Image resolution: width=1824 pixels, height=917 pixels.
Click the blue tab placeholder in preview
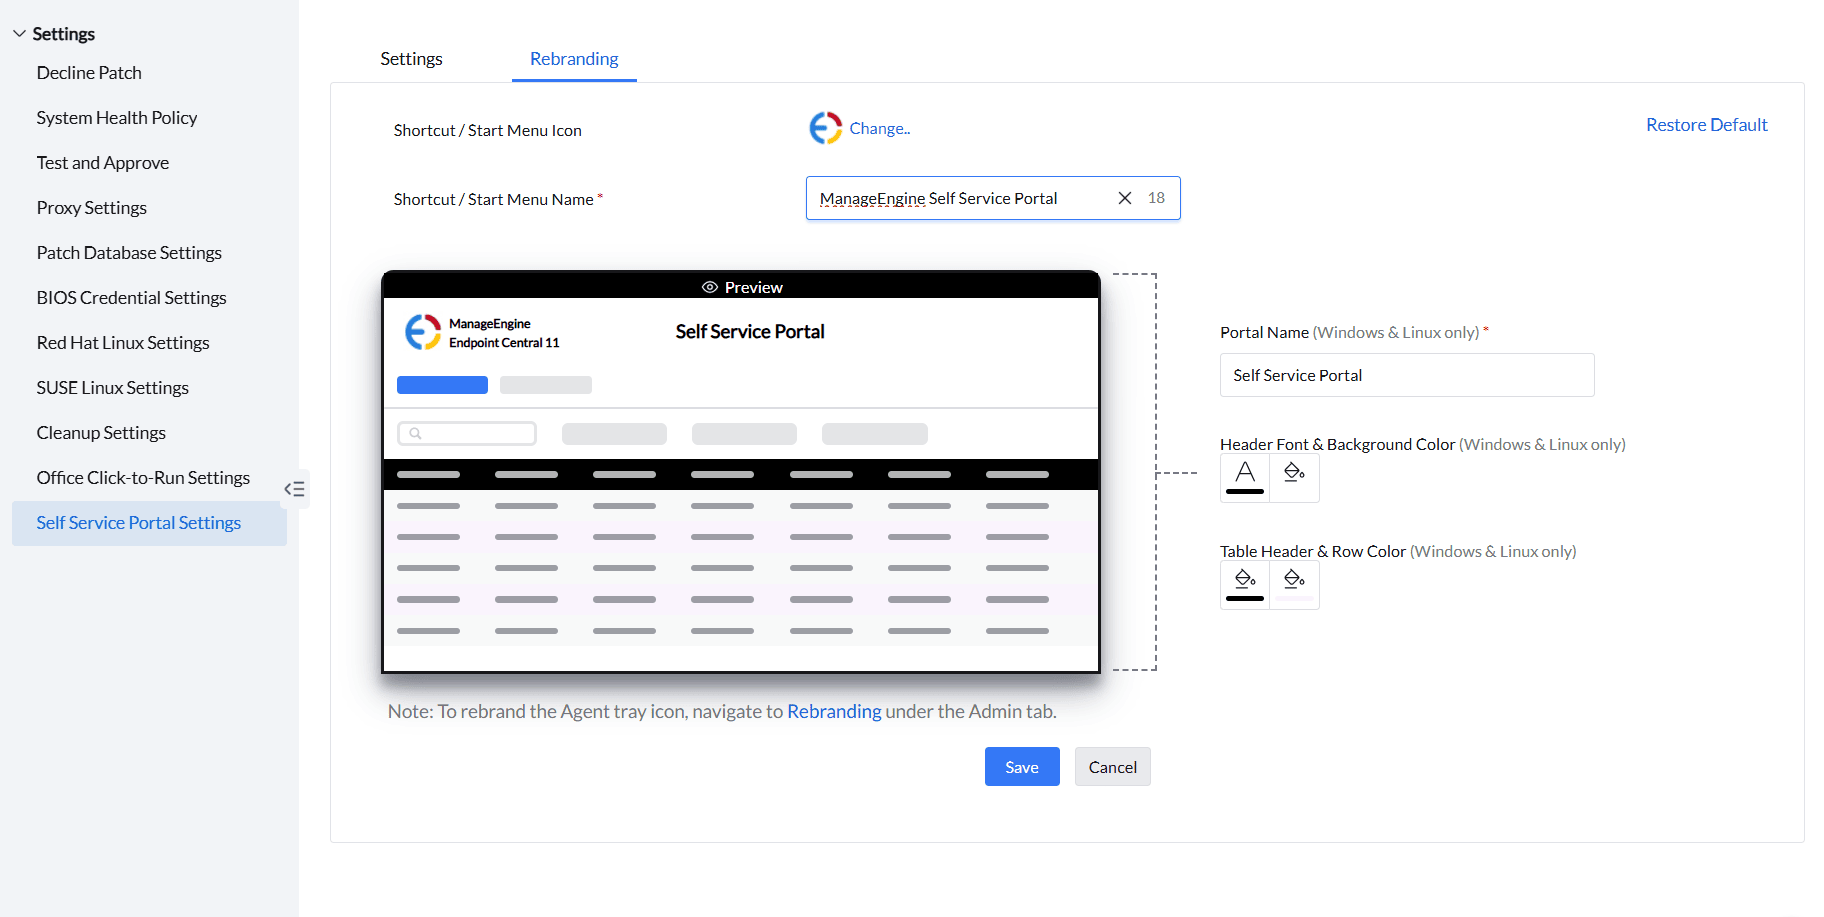[442, 385]
